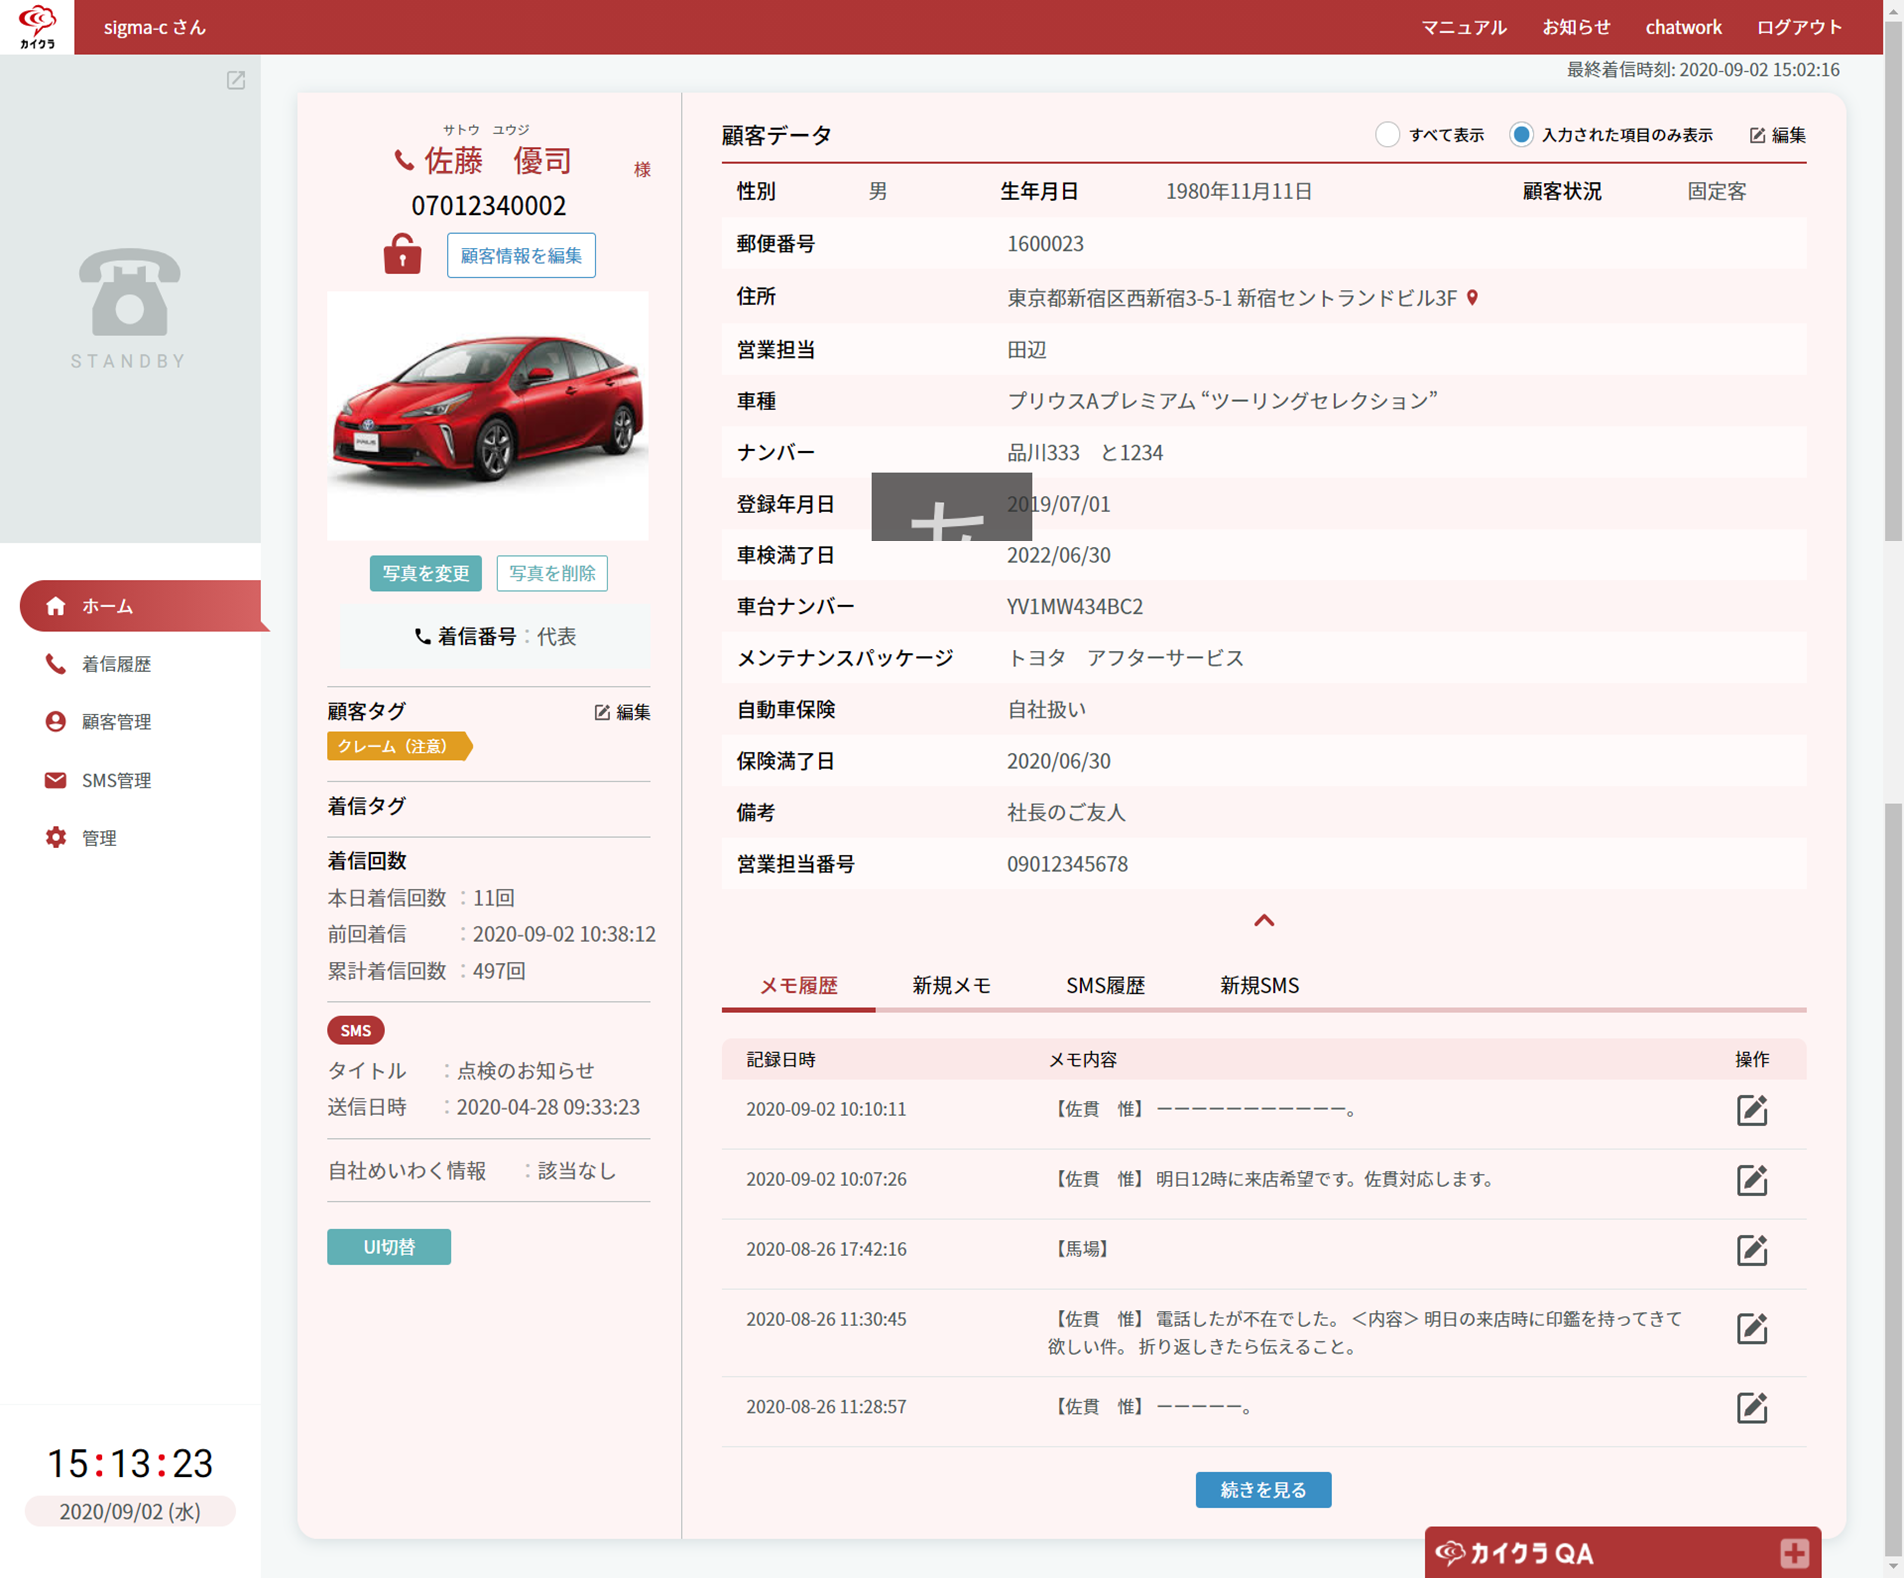The height and width of the screenshot is (1578, 1904).
Task: Click the phone icon beside 佐藤 優司
Action: [403, 161]
